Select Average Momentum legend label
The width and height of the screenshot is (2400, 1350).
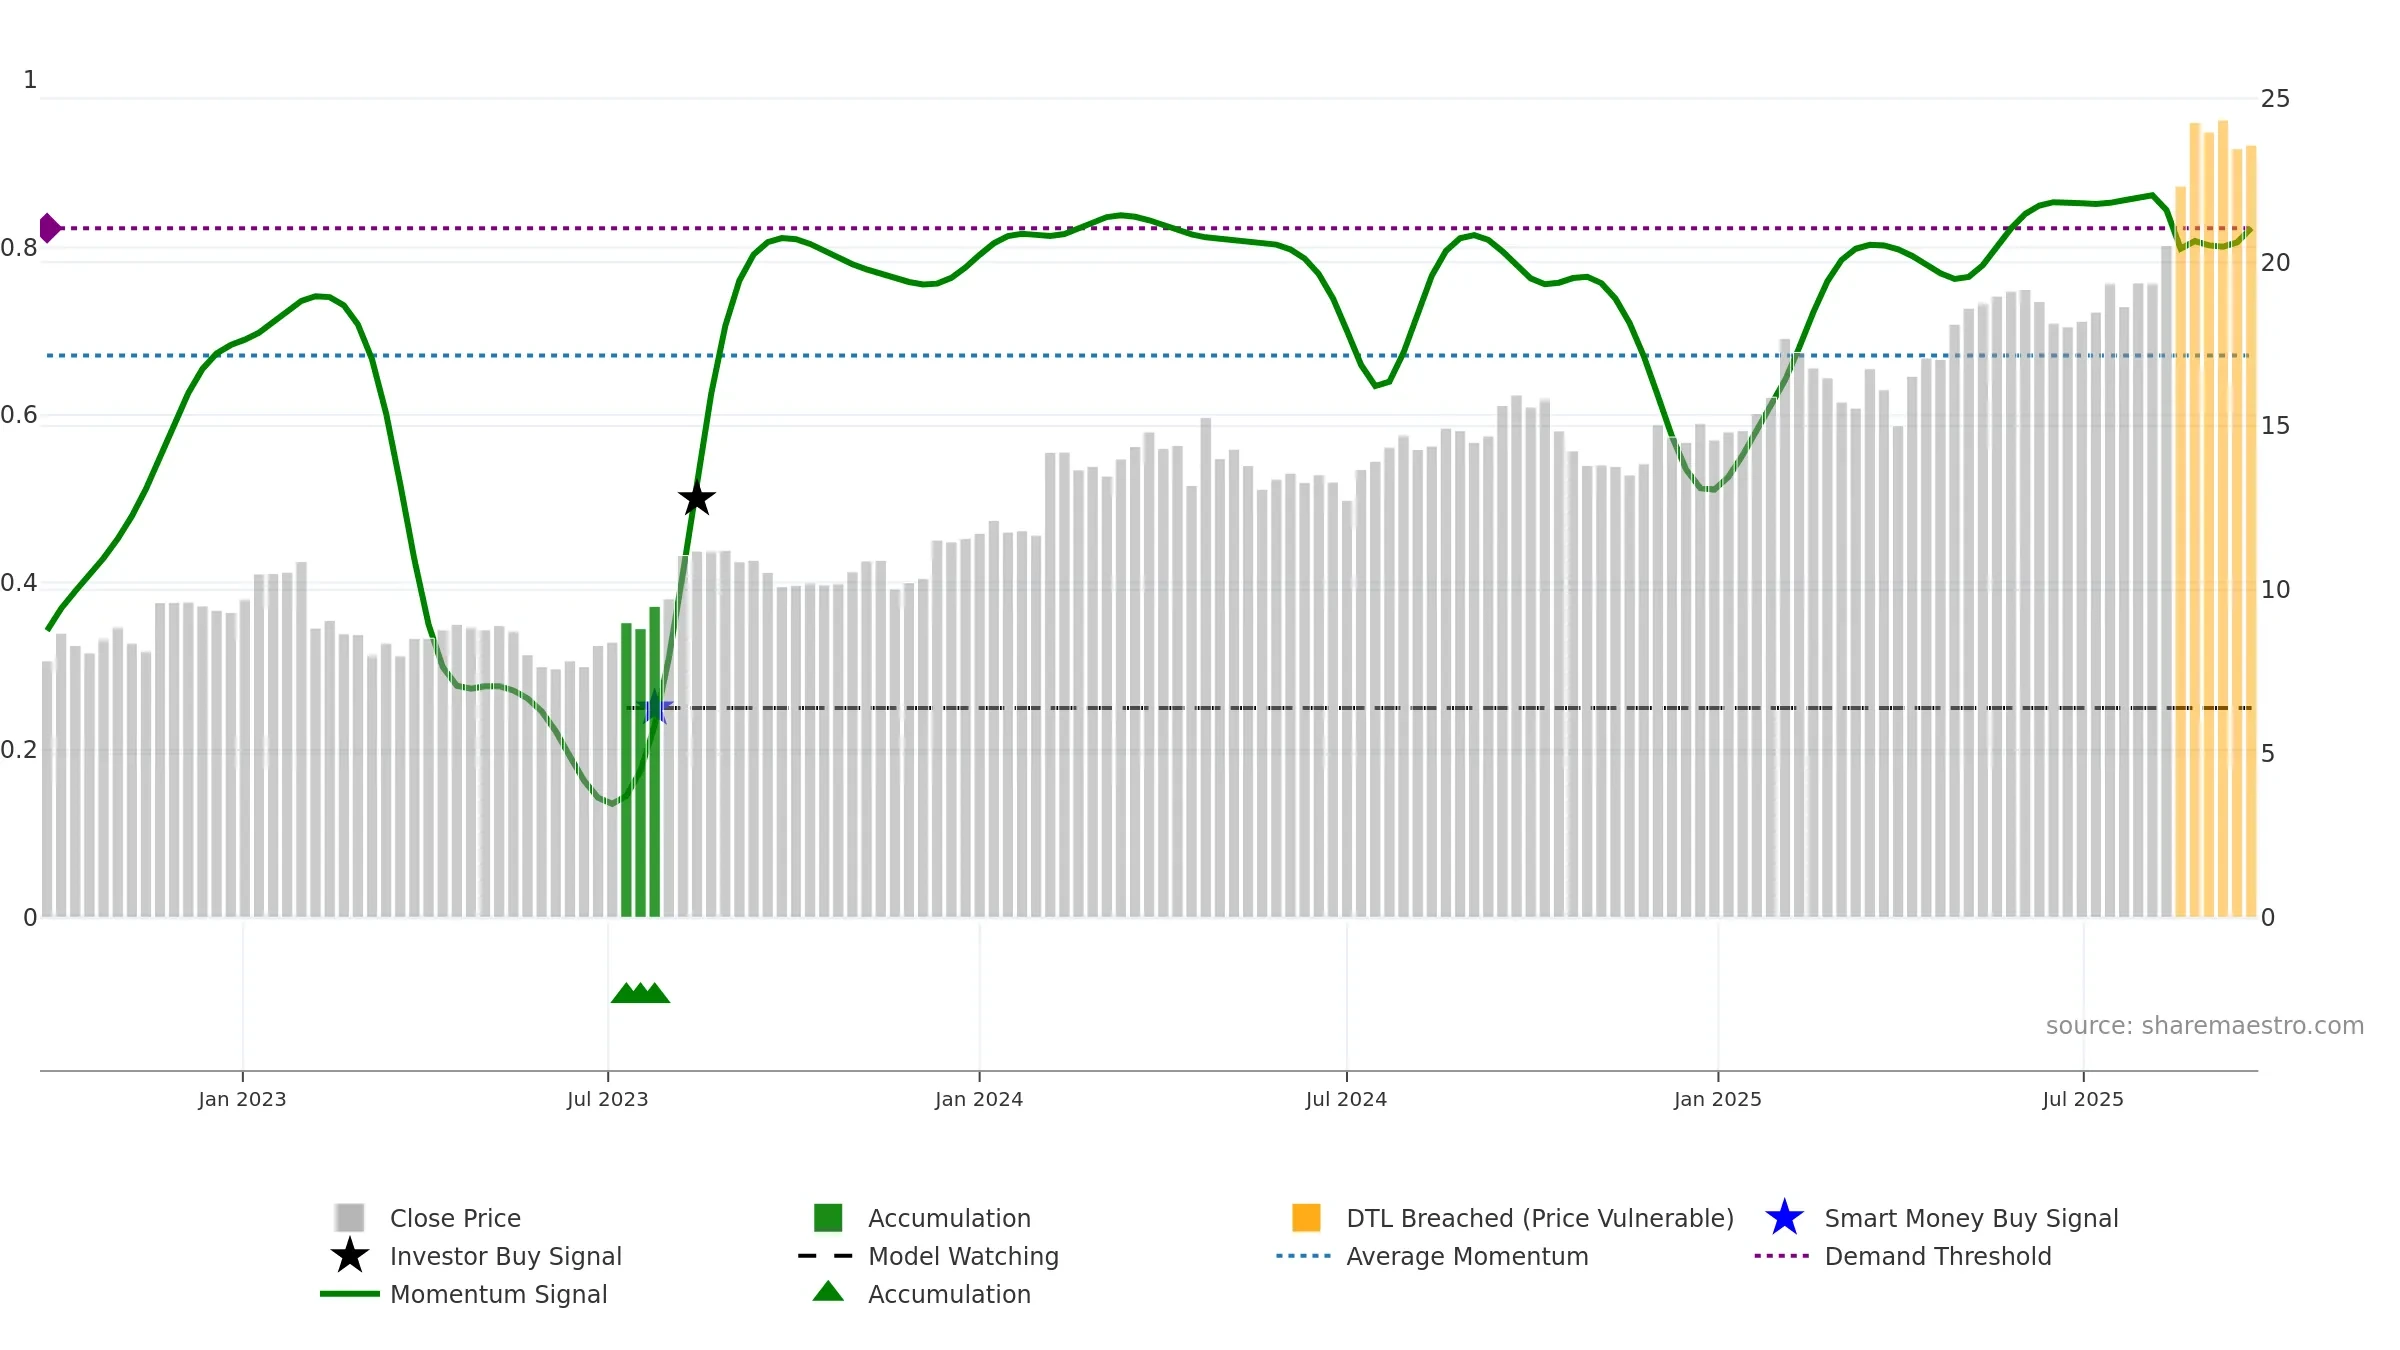pos(1467,1256)
